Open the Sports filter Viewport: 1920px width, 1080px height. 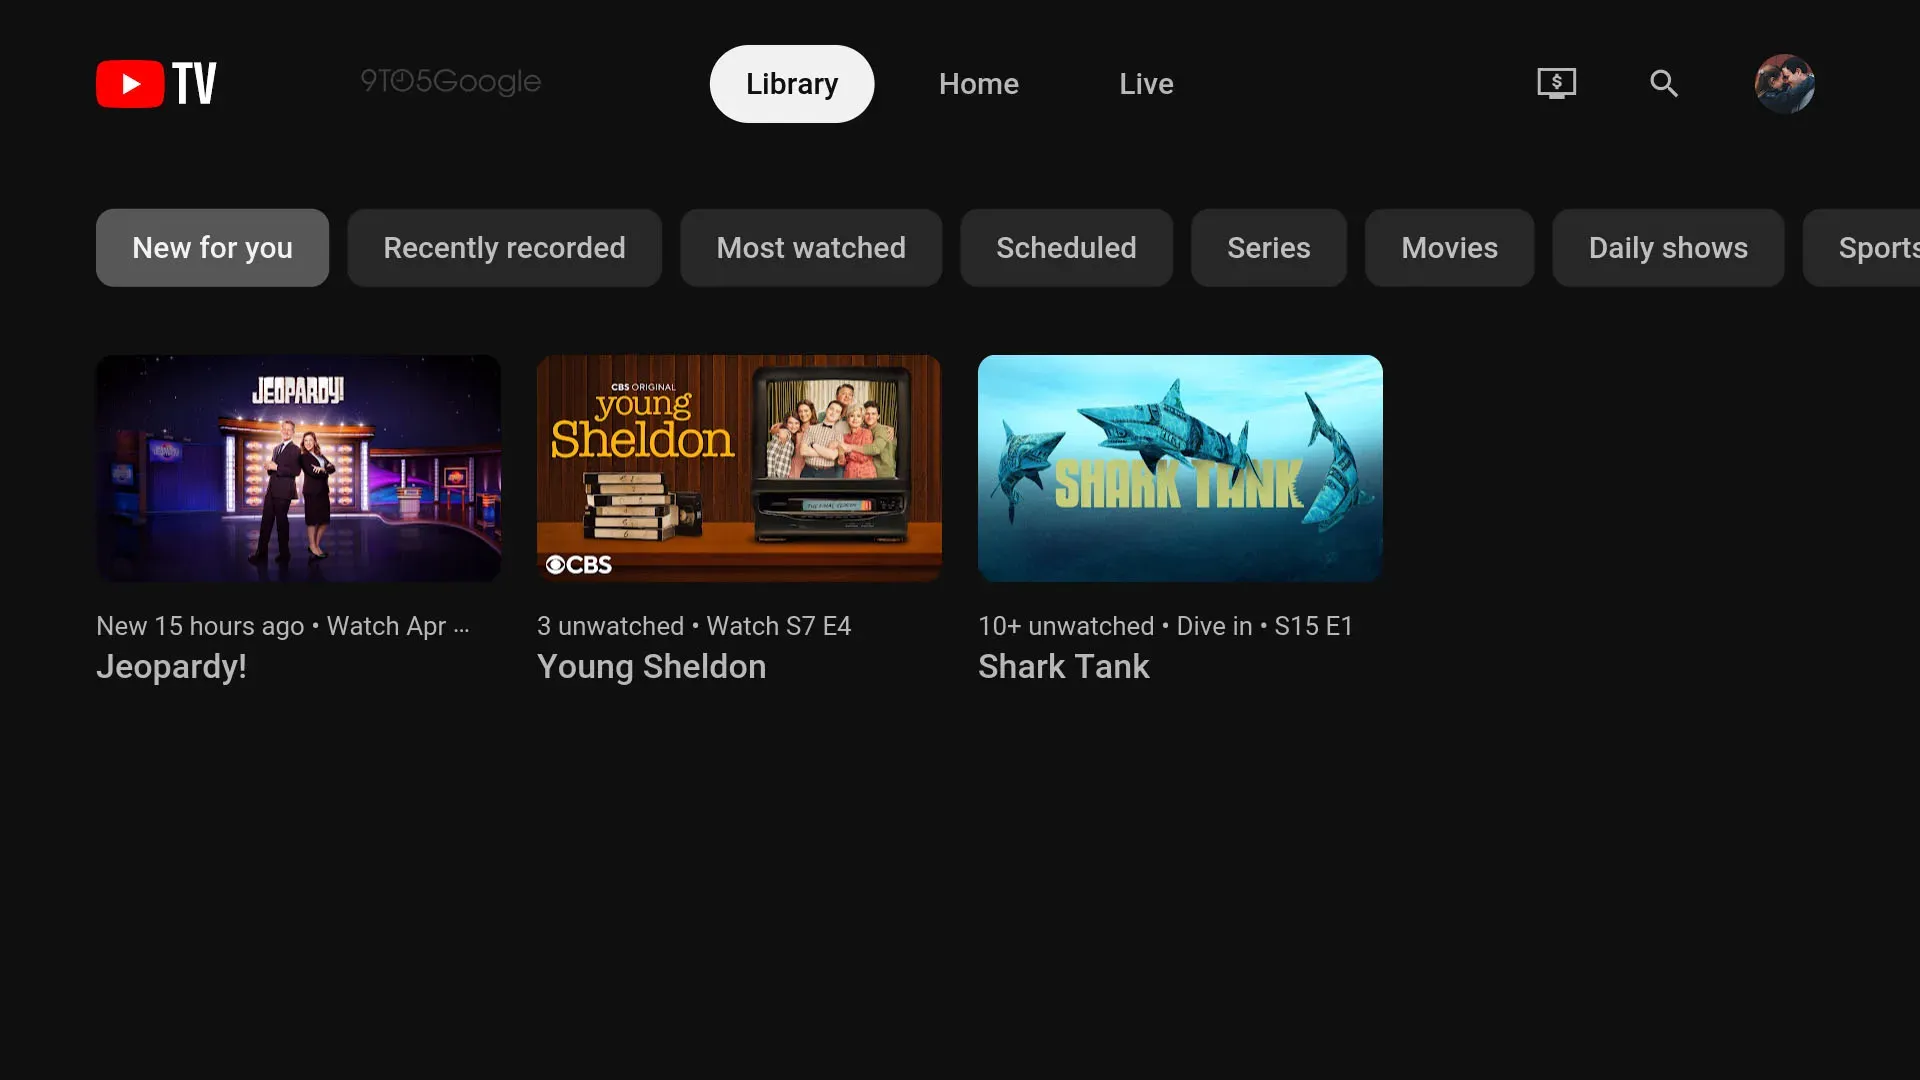[x=1880, y=247]
